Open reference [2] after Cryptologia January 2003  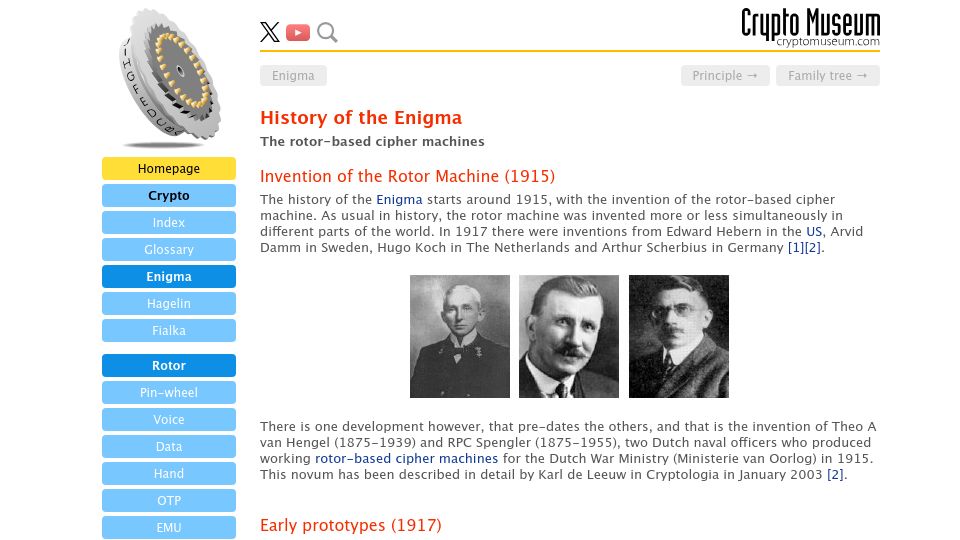click(x=835, y=474)
